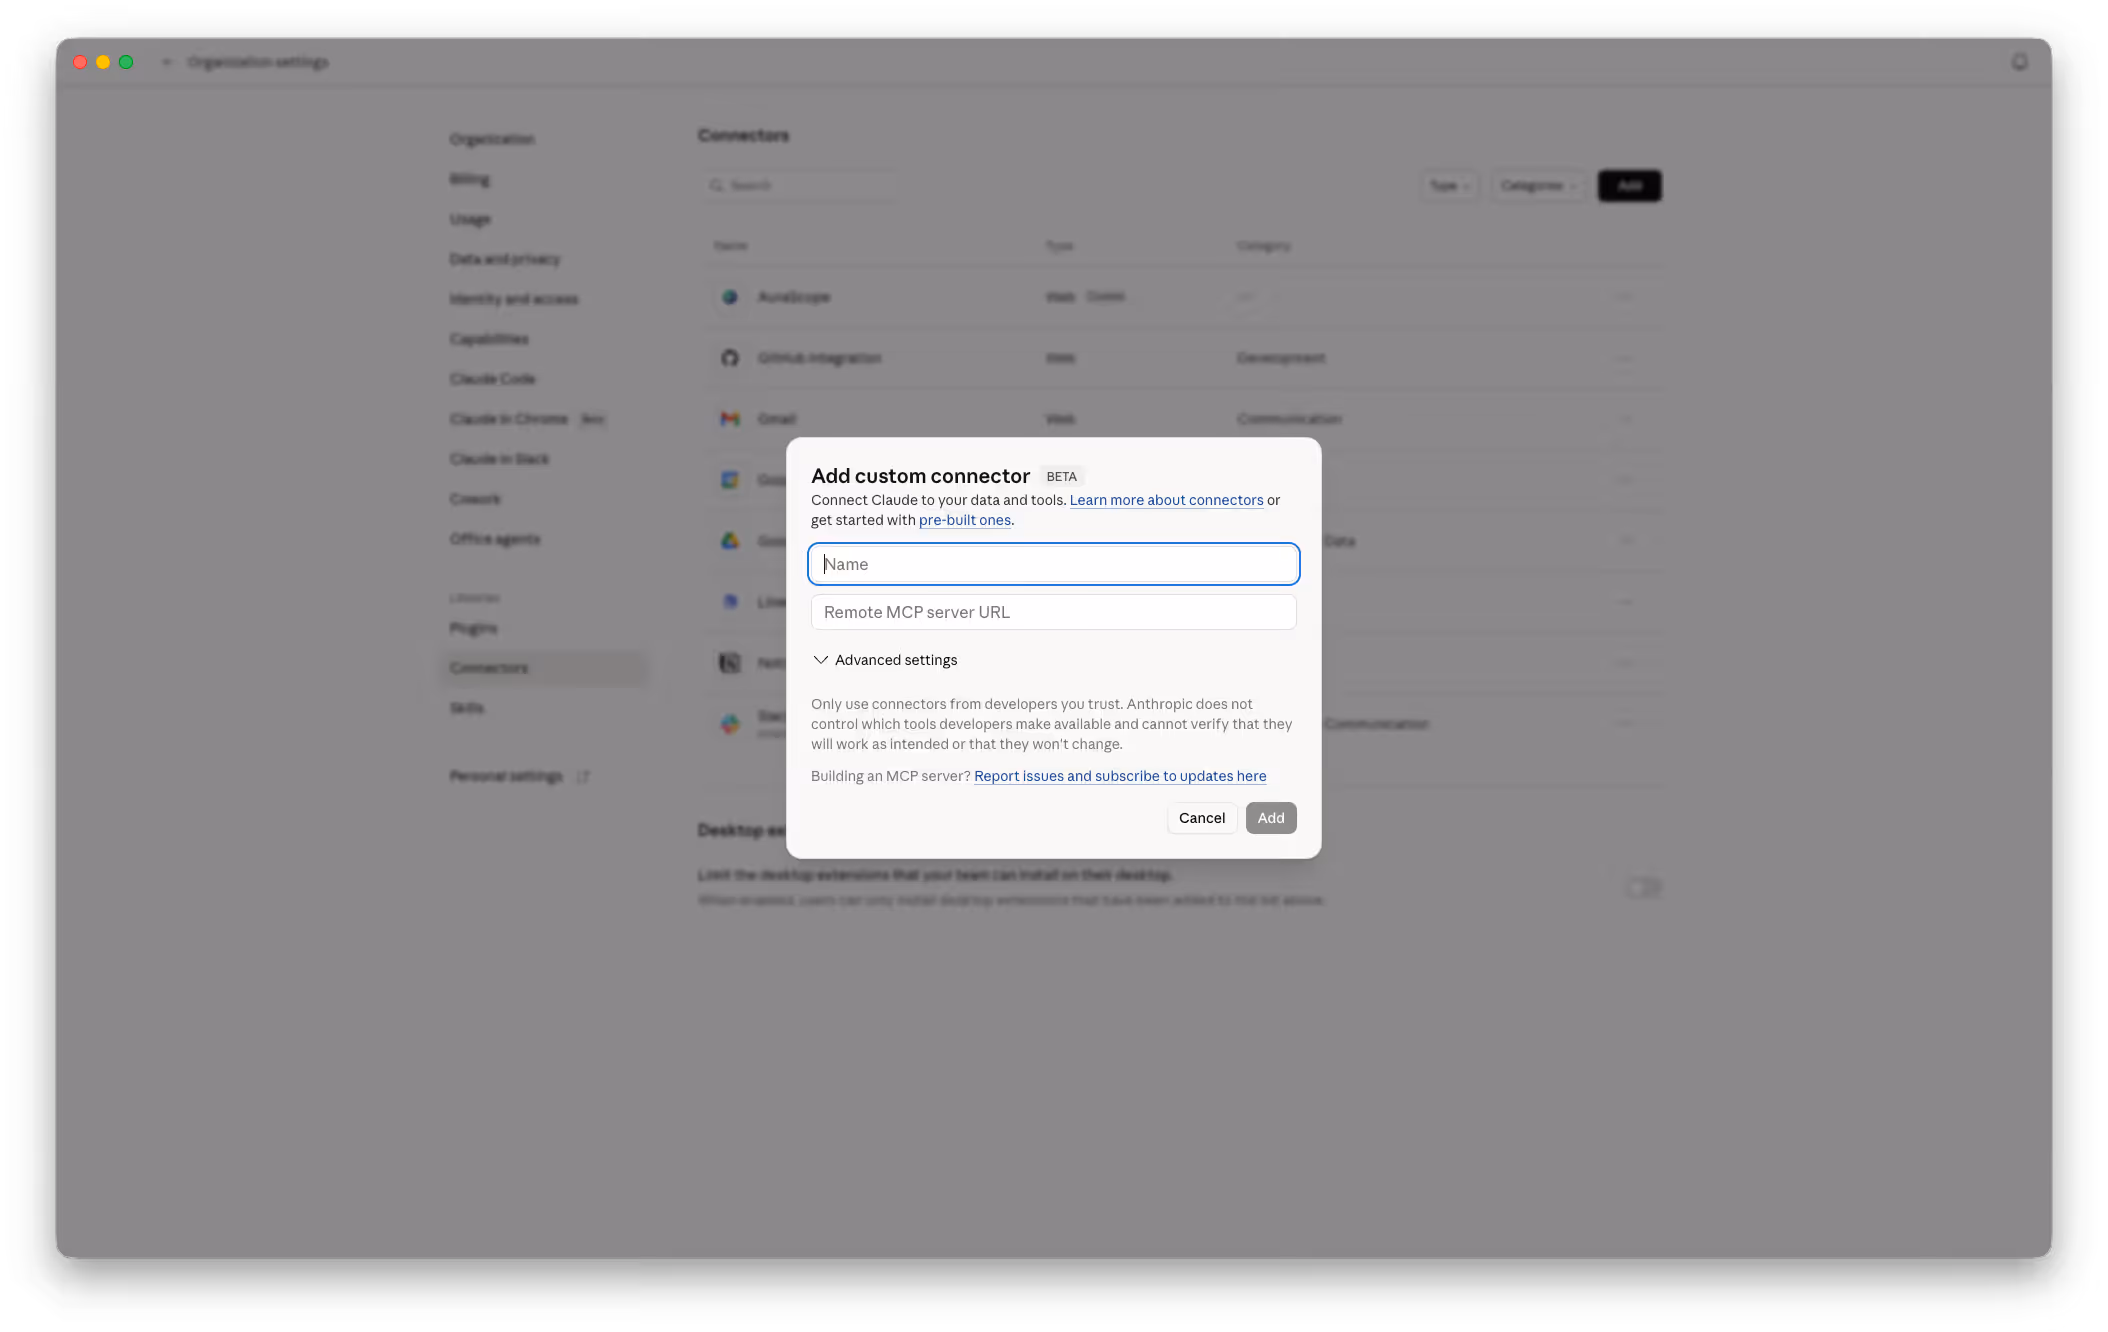Open Data and privacy settings
This screenshot has width=2108, height=1332.
point(505,259)
